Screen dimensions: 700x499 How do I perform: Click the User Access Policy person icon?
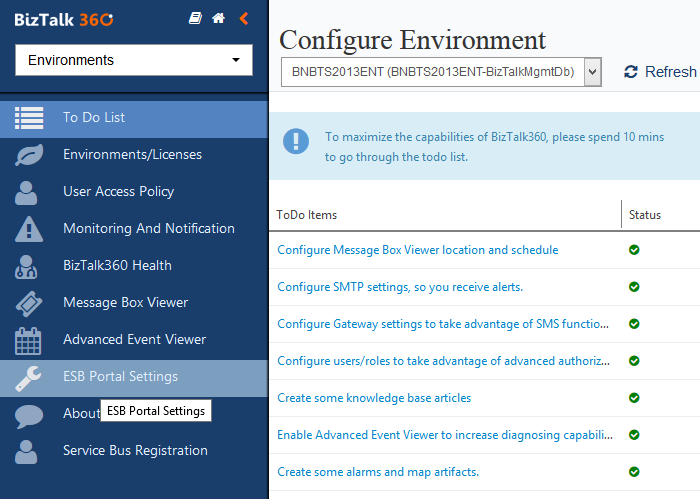[x=29, y=191]
